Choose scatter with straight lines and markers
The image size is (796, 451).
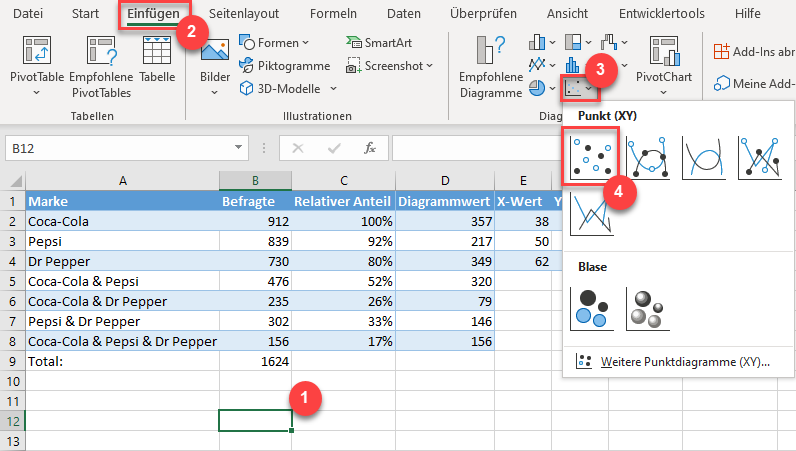(759, 157)
